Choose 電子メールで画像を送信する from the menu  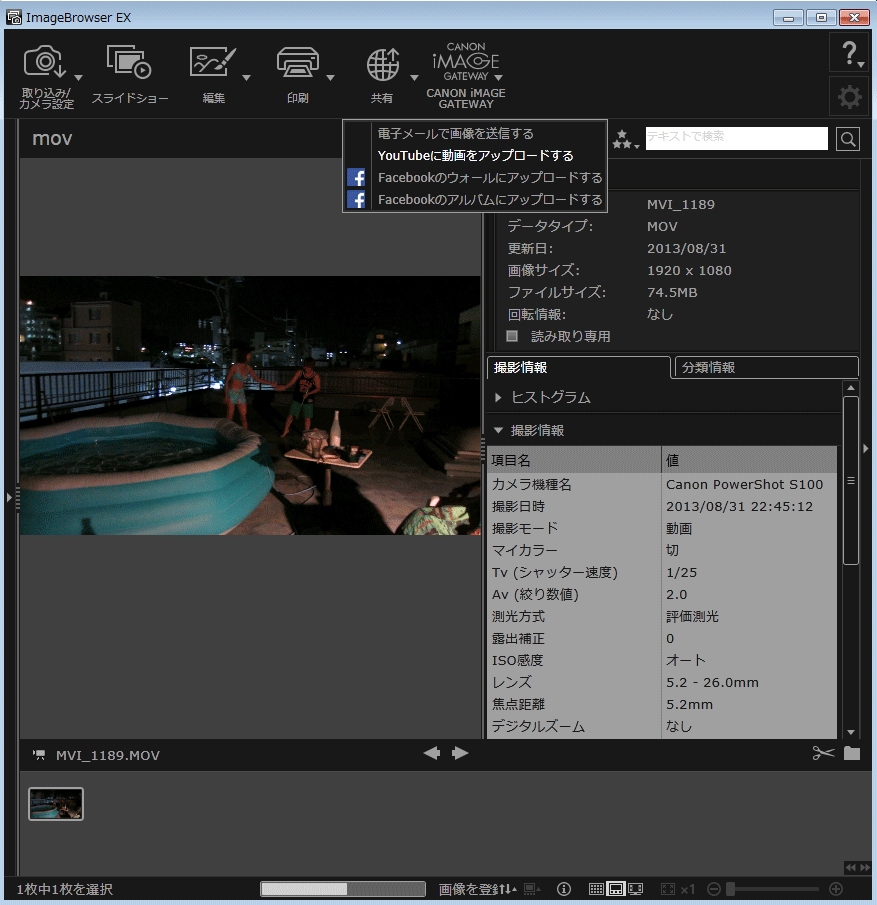[x=455, y=133]
